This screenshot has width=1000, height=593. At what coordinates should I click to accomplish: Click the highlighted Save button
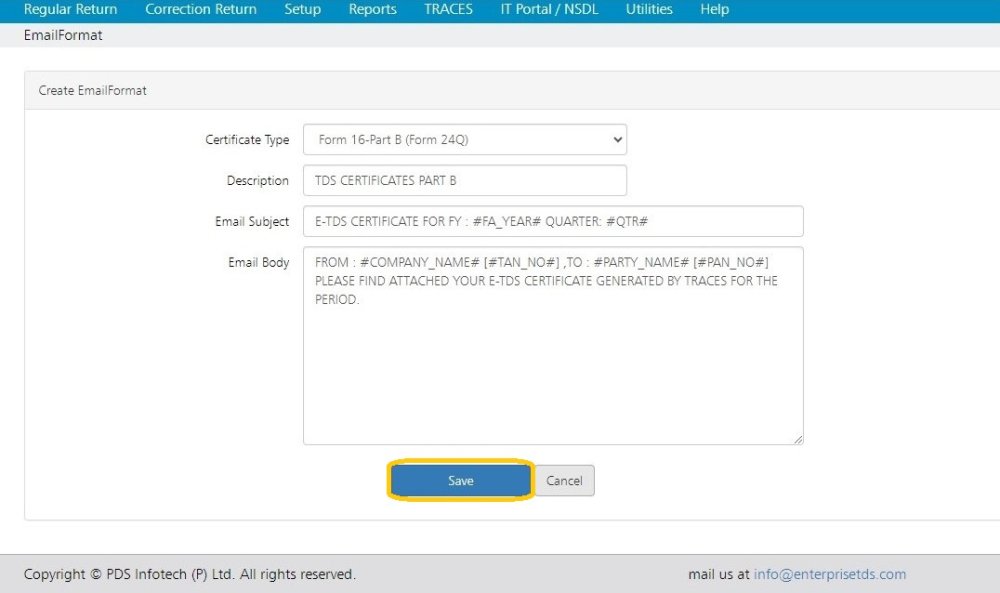click(460, 480)
